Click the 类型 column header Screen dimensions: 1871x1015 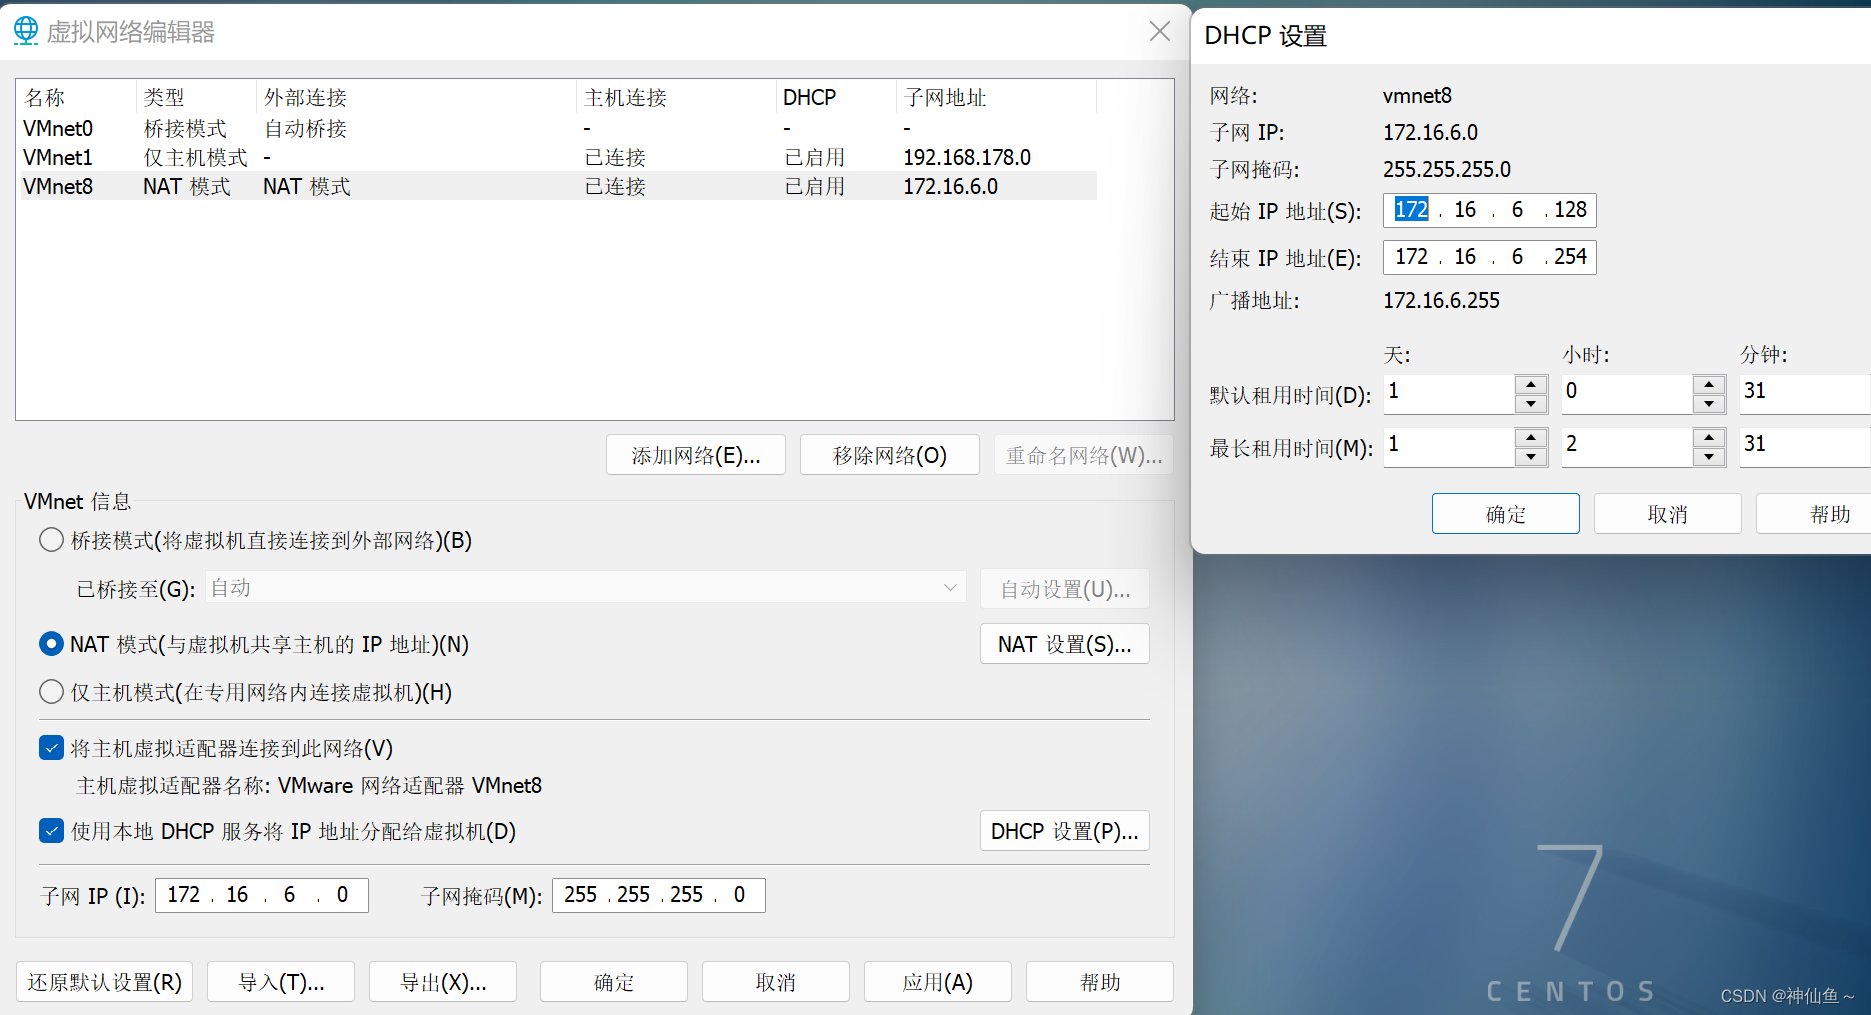(x=196, y=97)
